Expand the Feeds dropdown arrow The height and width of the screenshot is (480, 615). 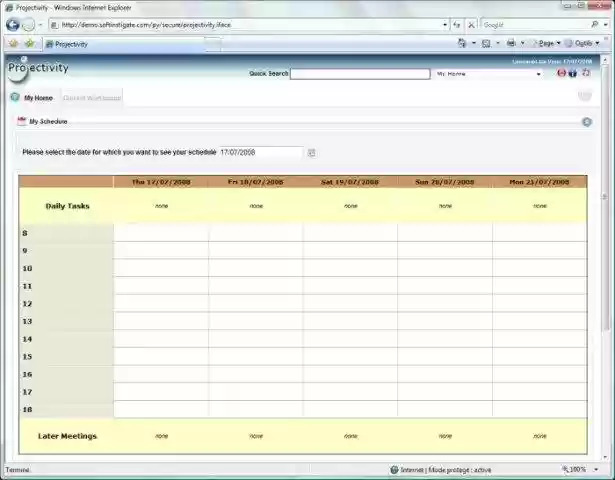498,43
